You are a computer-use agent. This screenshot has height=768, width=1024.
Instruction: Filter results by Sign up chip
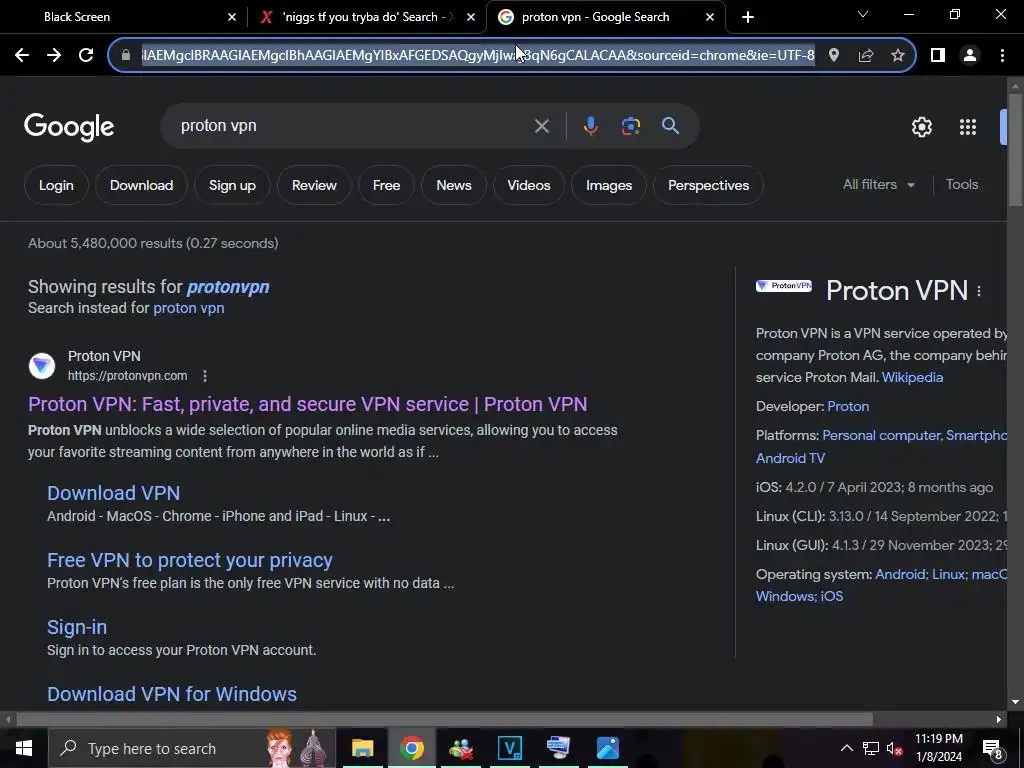coord(232,185)
